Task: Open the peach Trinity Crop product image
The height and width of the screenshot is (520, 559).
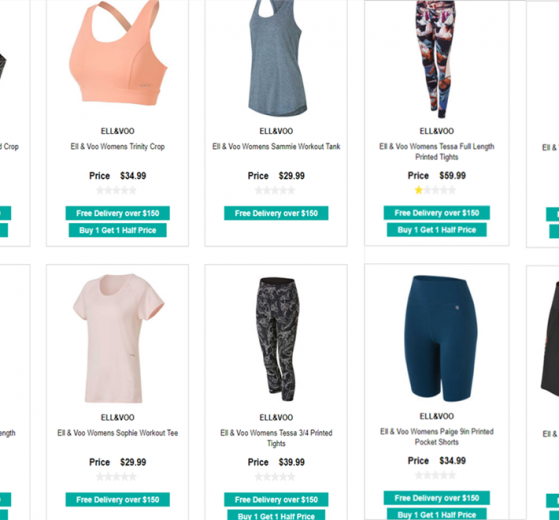Action: tap(118, 53)
